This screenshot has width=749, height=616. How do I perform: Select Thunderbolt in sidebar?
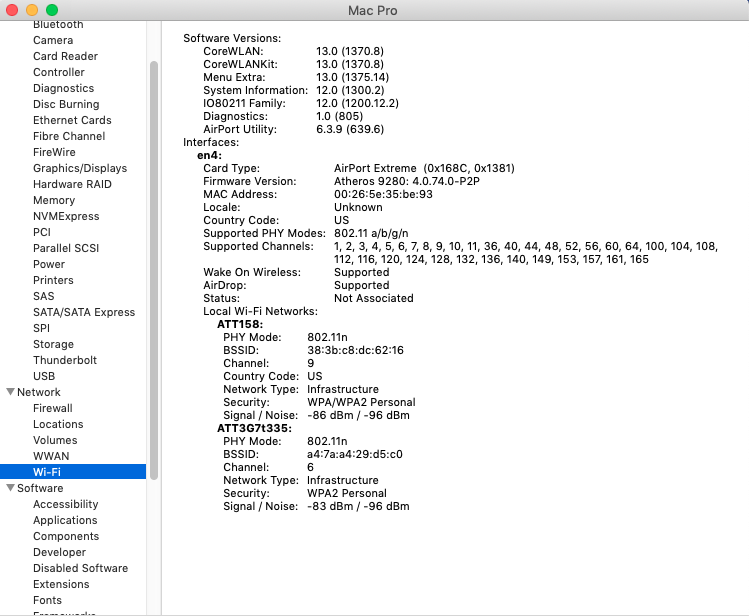(65, 360)
